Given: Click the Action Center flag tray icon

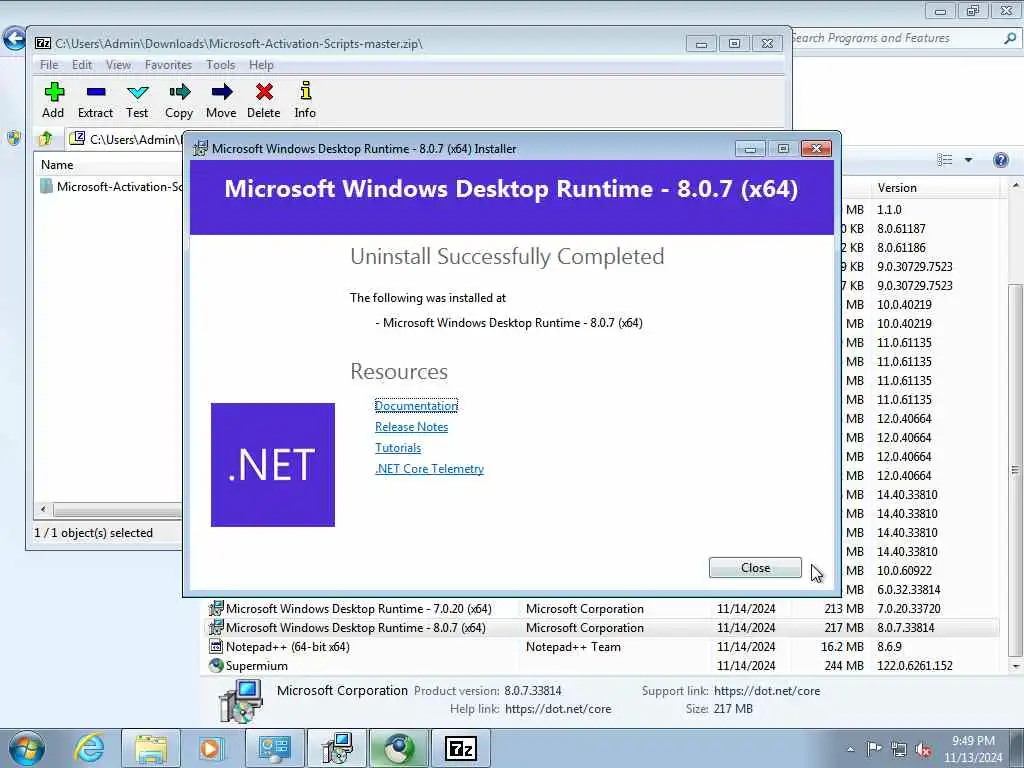Looking at the screenshot, I should click(874, 748).
